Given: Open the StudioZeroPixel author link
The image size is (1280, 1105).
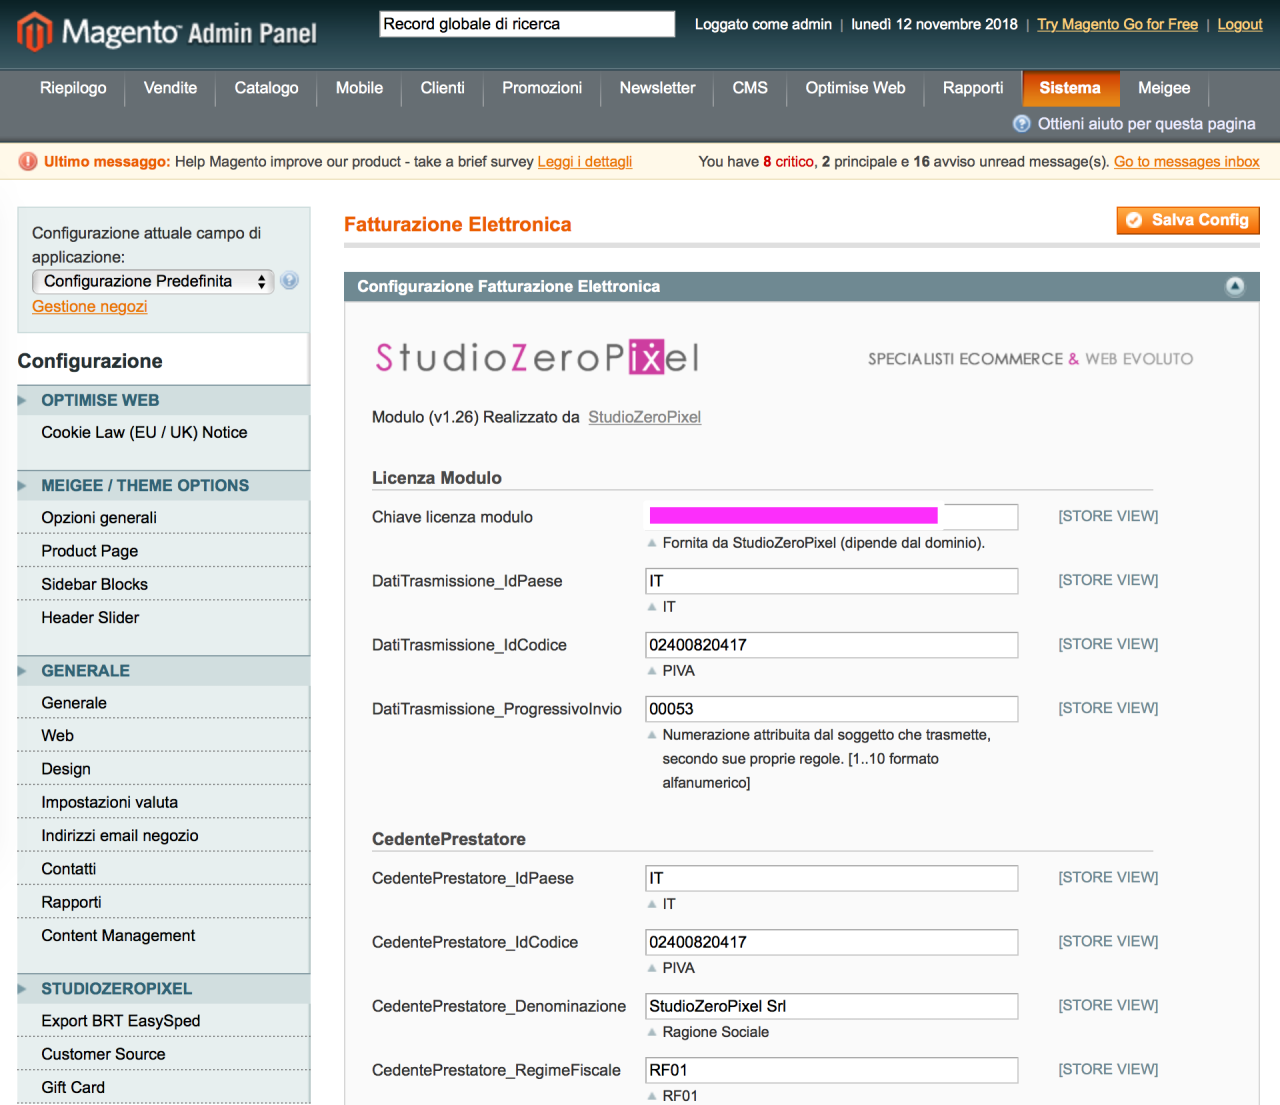Looking at the screenshot, I should coord(644,417).
